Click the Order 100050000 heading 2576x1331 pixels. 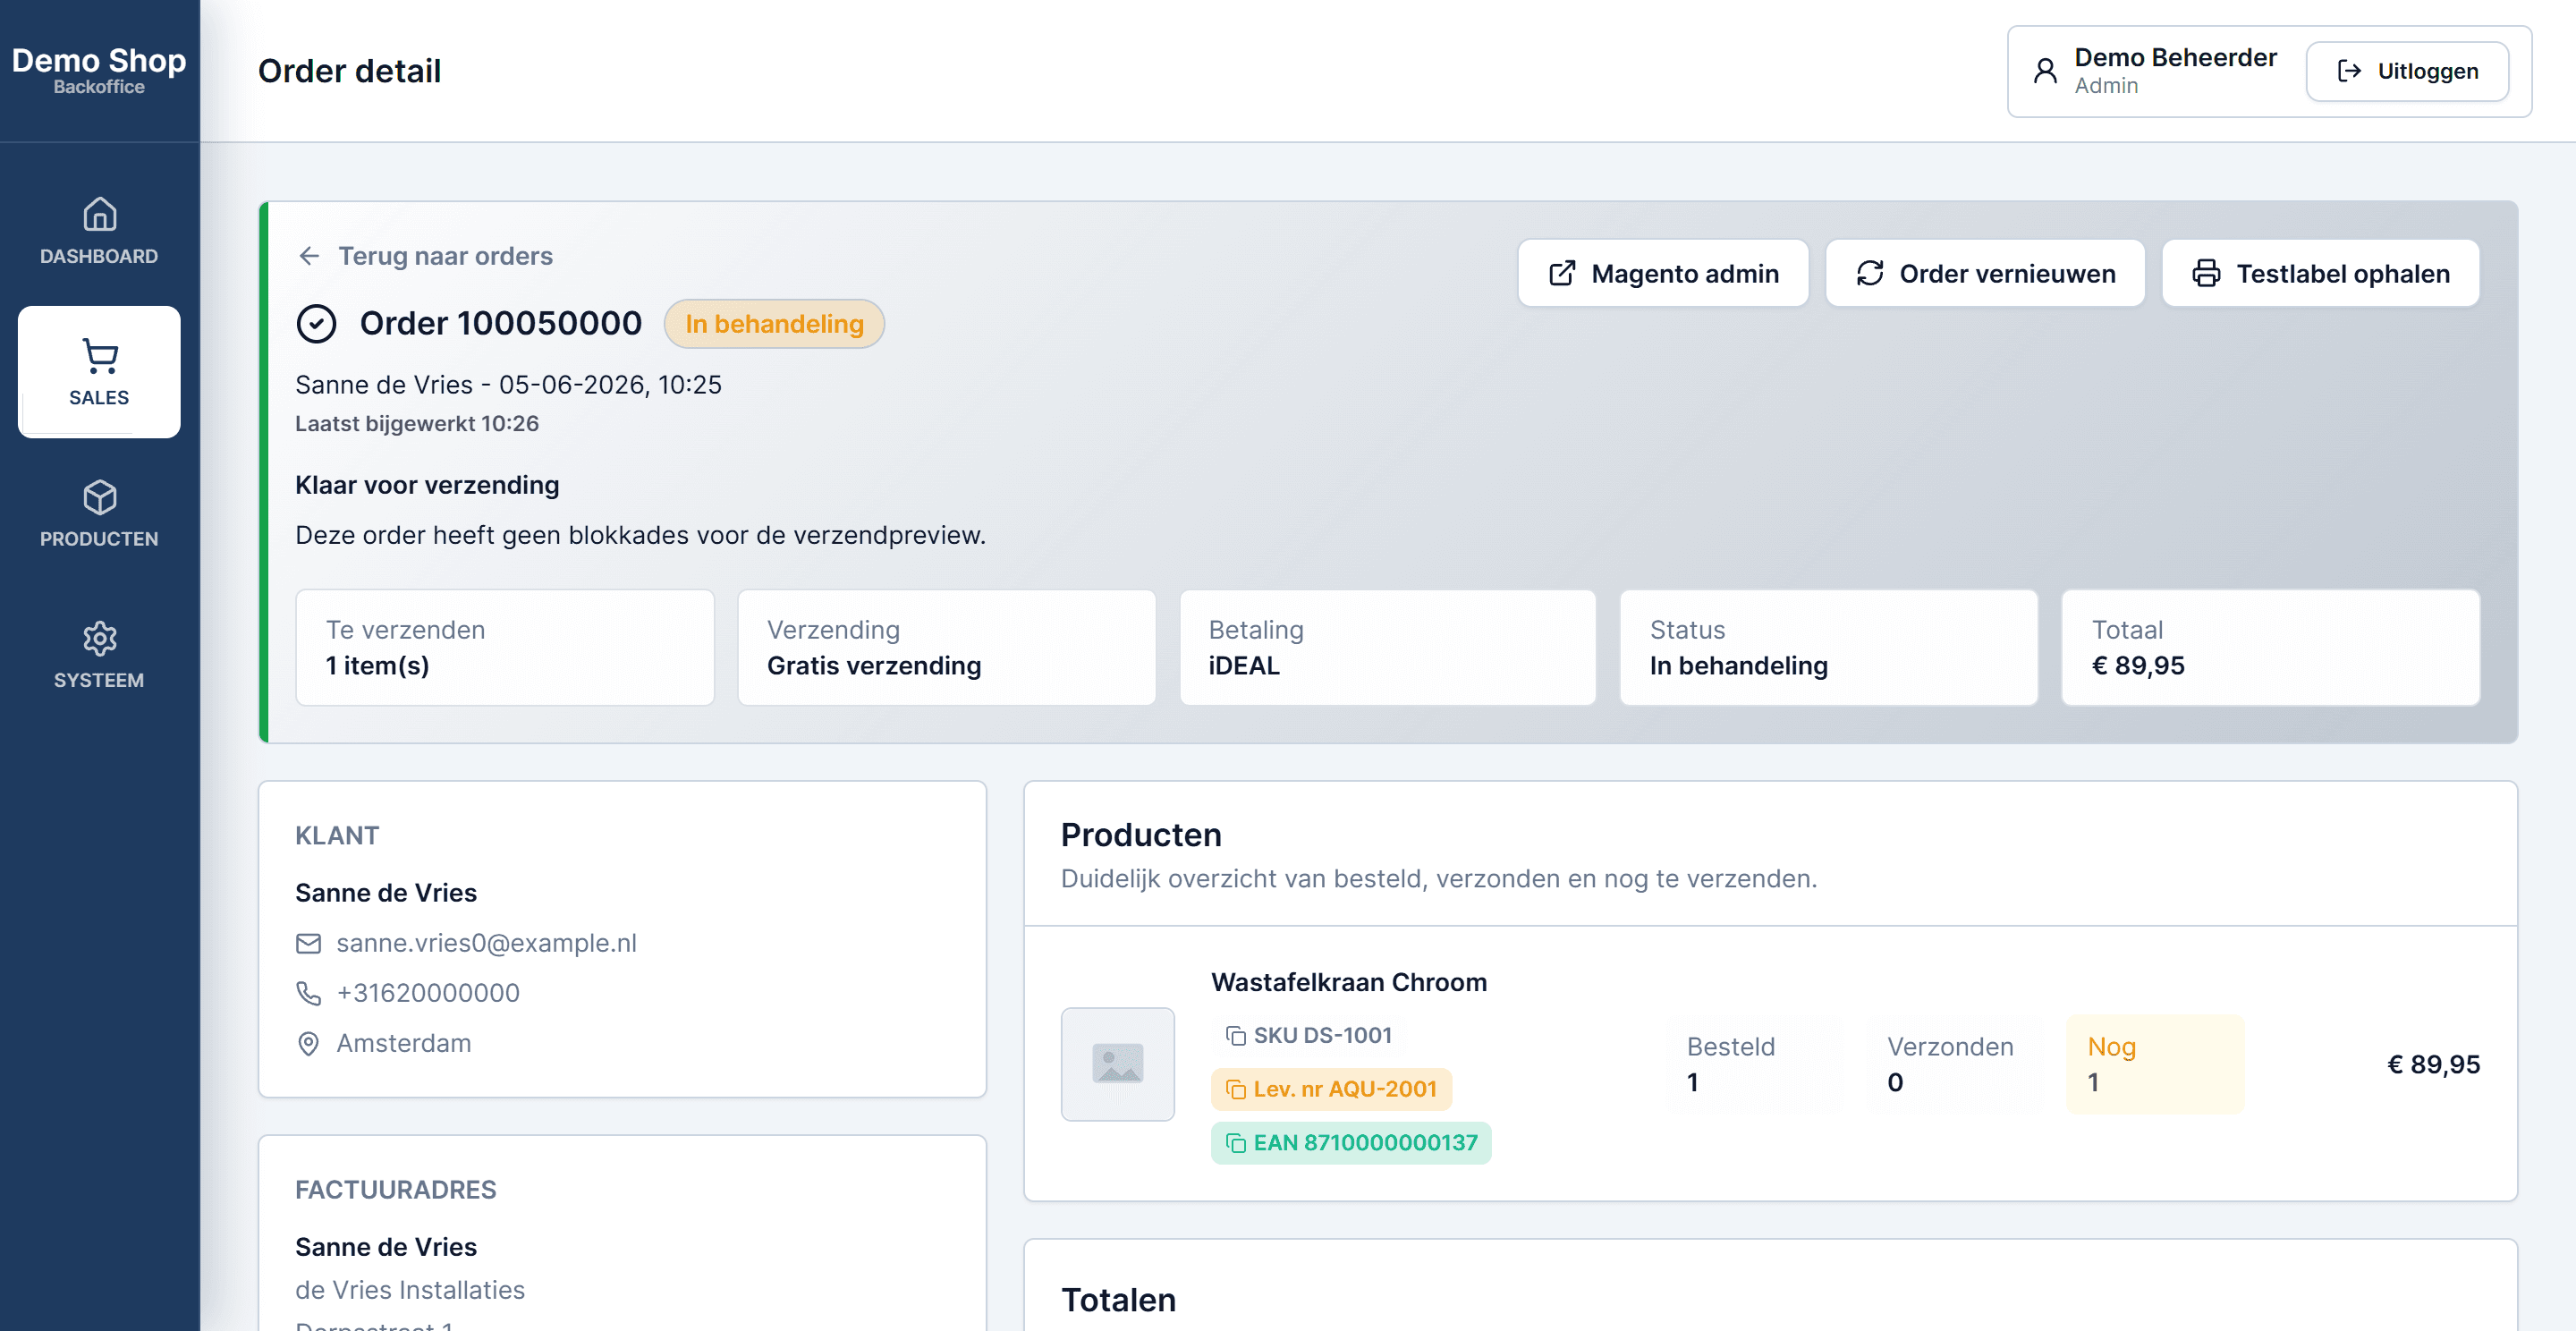500,324
